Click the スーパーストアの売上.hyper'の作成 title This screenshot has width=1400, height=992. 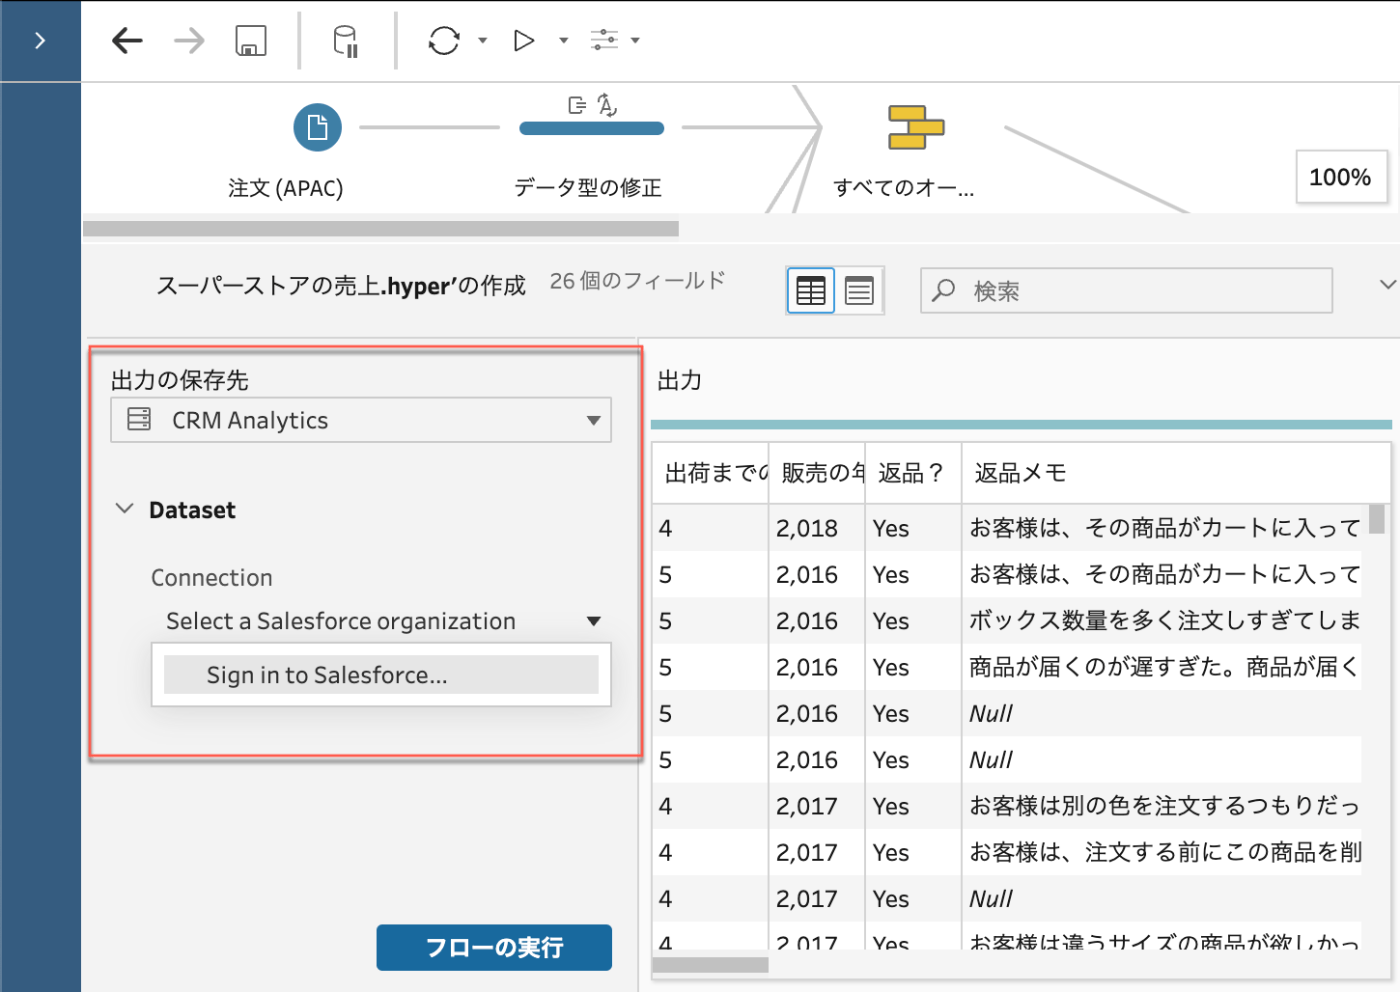coord(341,286)
